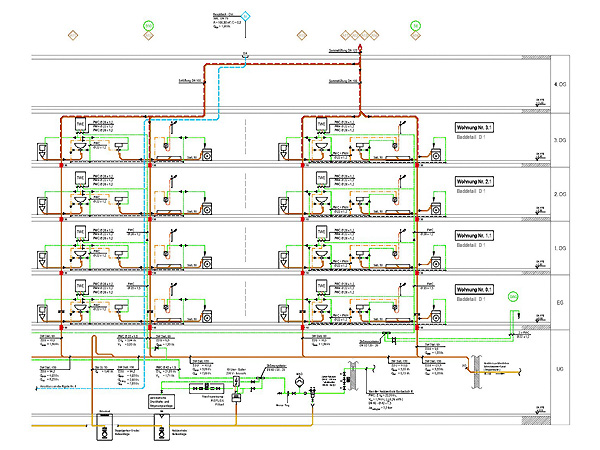Select the washing machine symbol in Wohnung Nr. 2.1
This screenshot has width=600, height=450.
436,209
